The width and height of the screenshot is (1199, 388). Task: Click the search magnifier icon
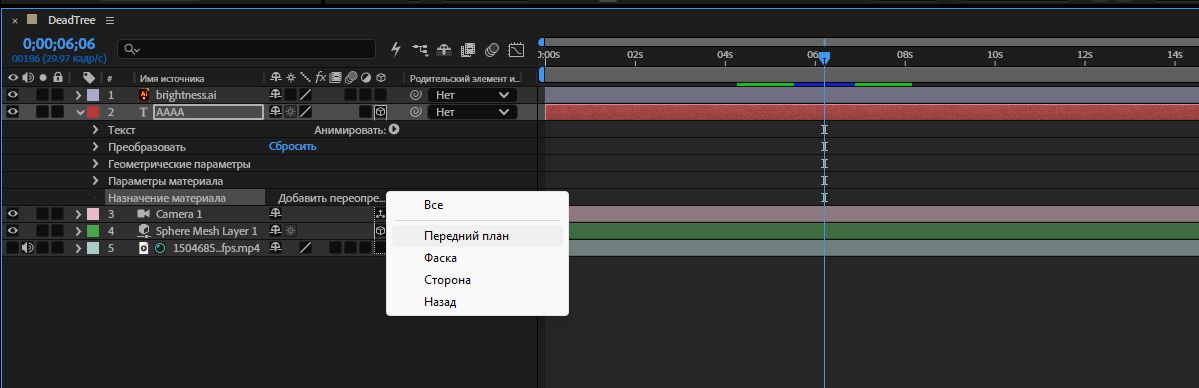tap(132, 49)
